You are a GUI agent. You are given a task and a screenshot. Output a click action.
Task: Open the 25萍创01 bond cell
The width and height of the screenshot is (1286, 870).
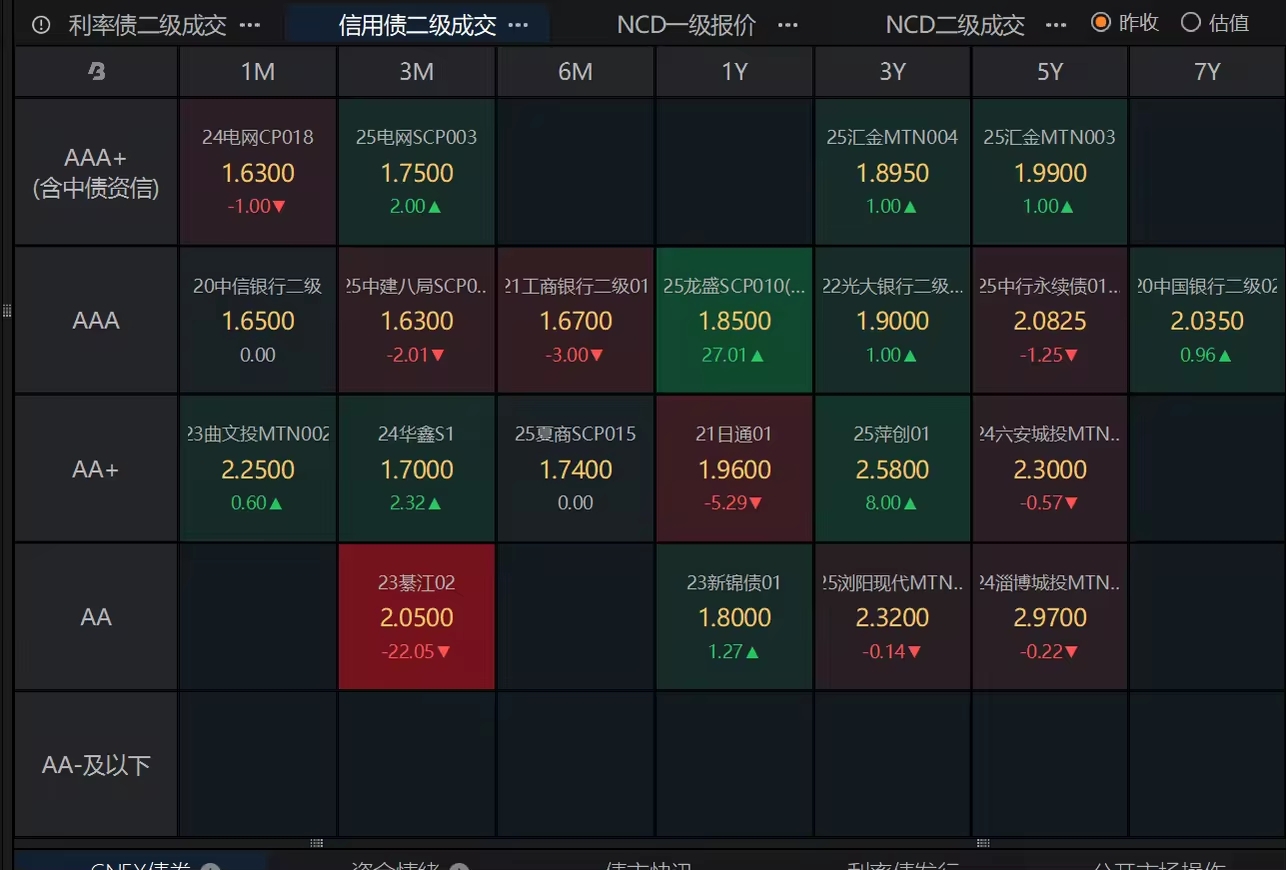click(x=892, y=468)
